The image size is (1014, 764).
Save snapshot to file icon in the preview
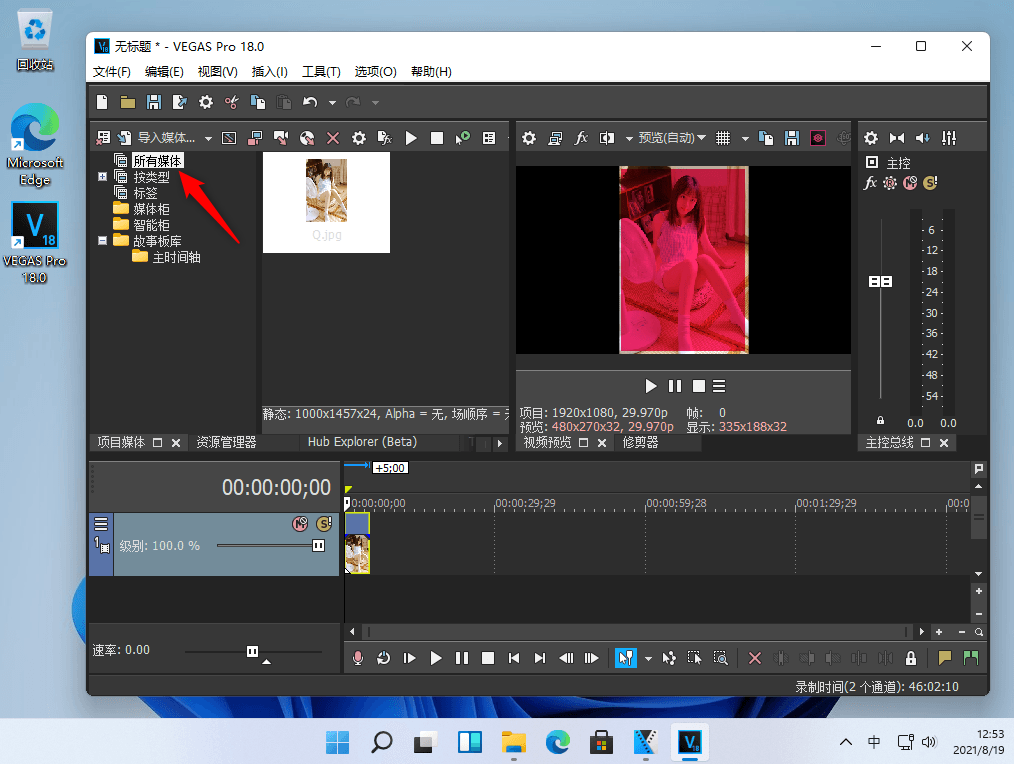pyautogui.click(x=792, y=138)
